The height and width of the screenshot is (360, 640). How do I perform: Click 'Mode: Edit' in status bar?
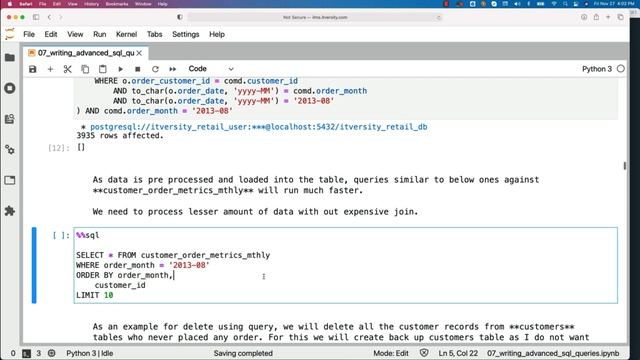point(391,353)
